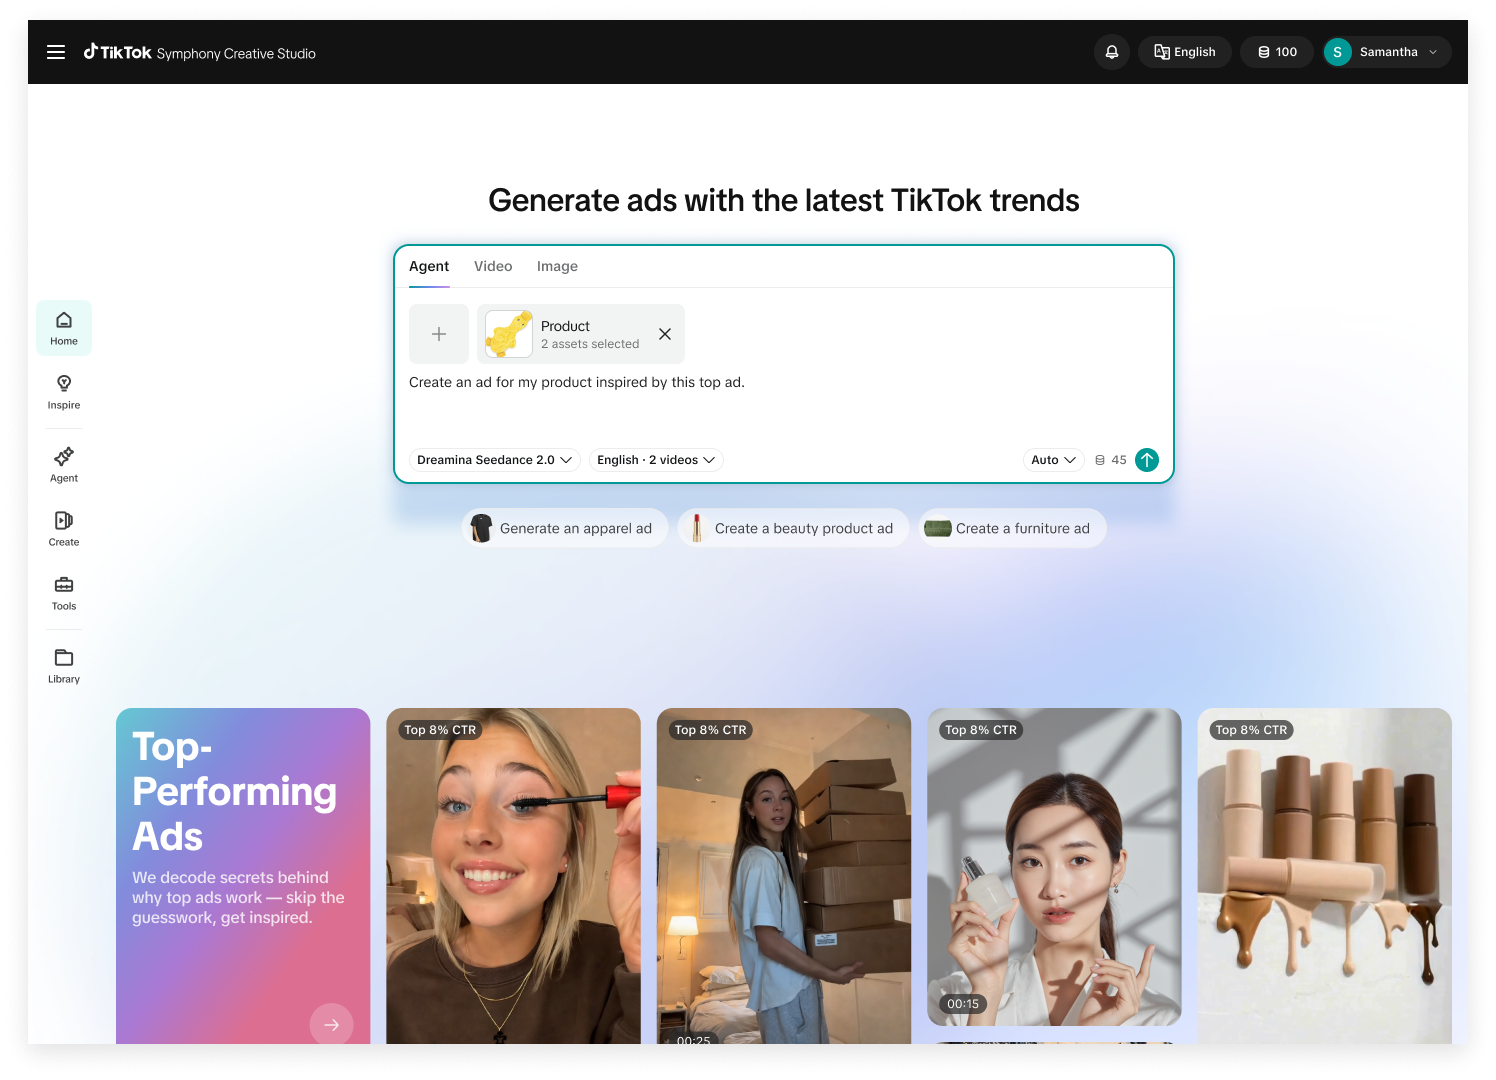Click the Samantha avatar circle
The width and height of the screenshot is (1496, 1080).
[1337, 52]
